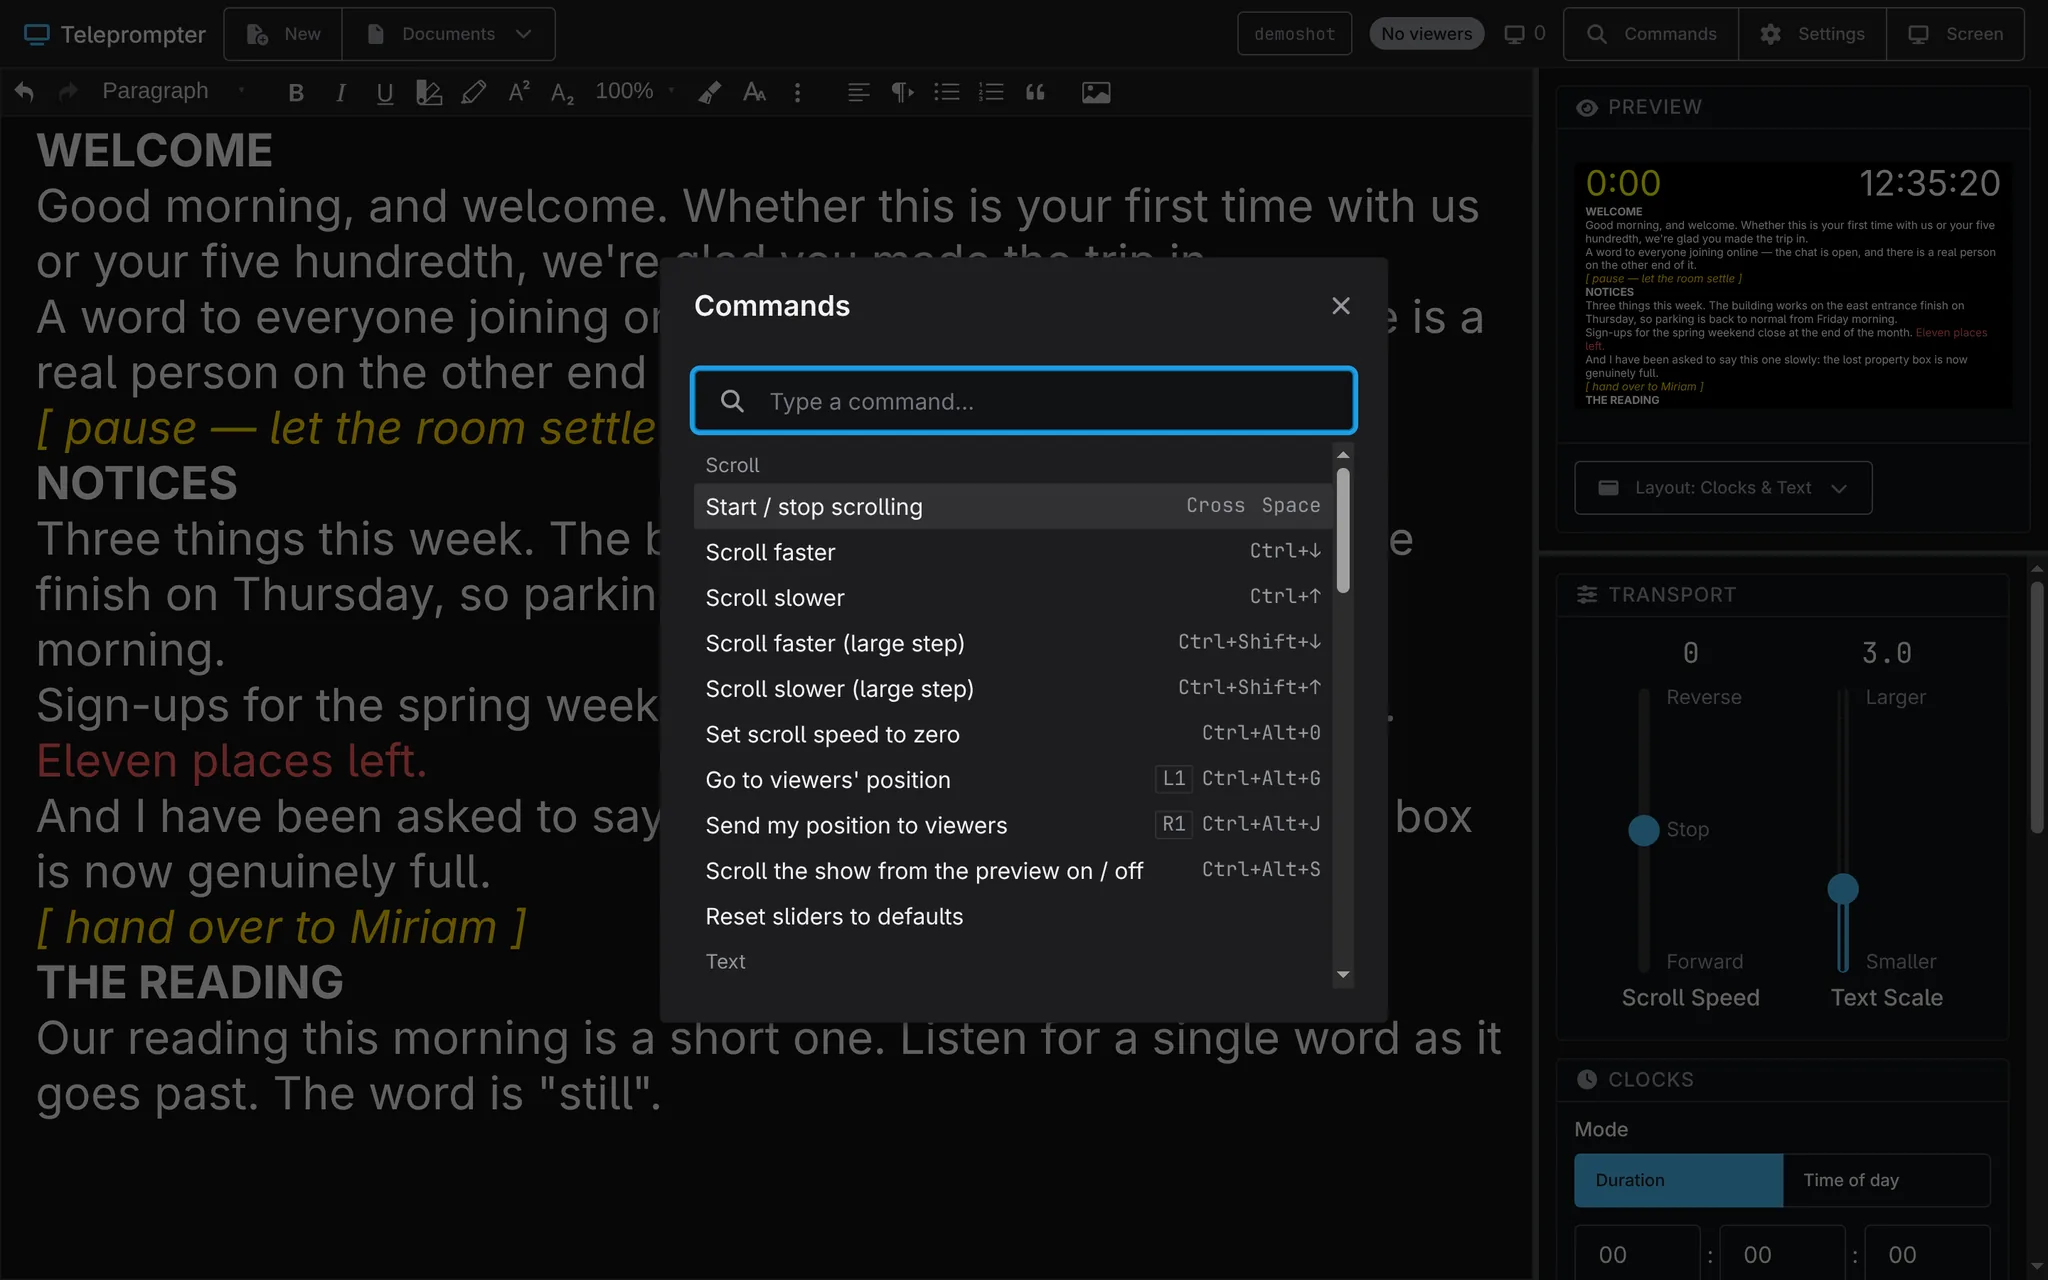
Task: Open the more options vertical dots
Action: tap(797, 92)
